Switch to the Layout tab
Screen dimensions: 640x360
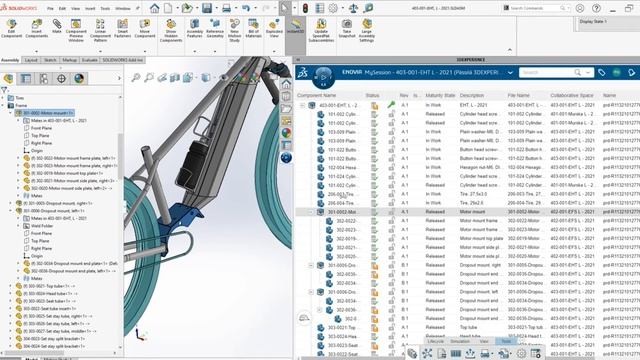[x=31, y=60]
